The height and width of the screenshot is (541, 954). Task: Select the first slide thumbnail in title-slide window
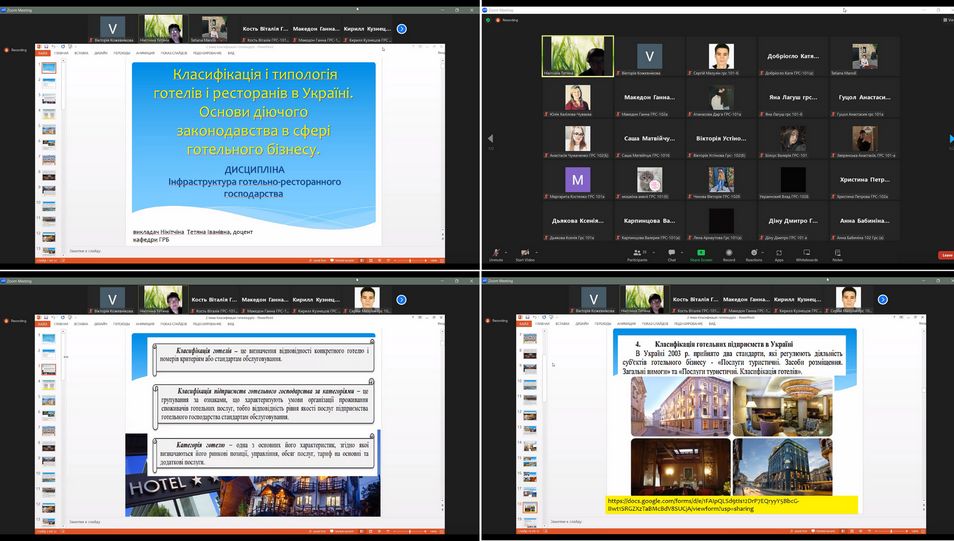coord(49,68)
